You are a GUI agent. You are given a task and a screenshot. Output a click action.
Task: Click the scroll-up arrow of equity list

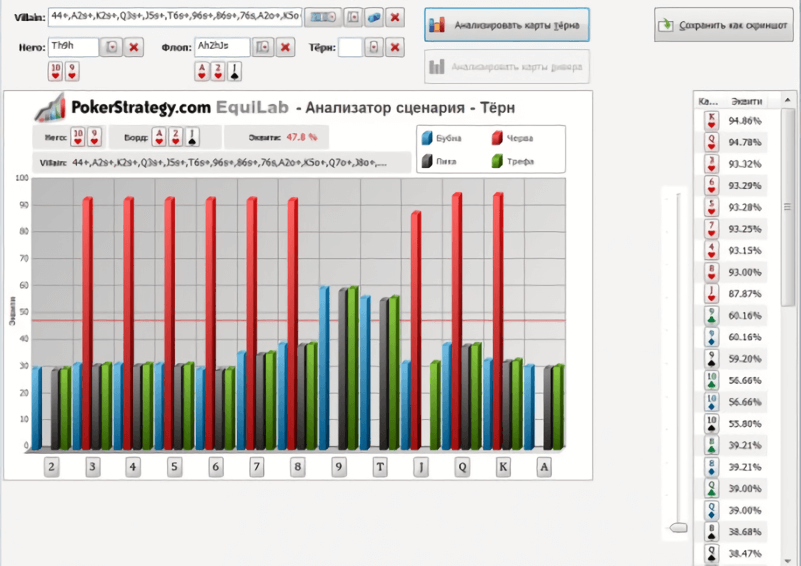pyautogui.click(x=787, y=100)
